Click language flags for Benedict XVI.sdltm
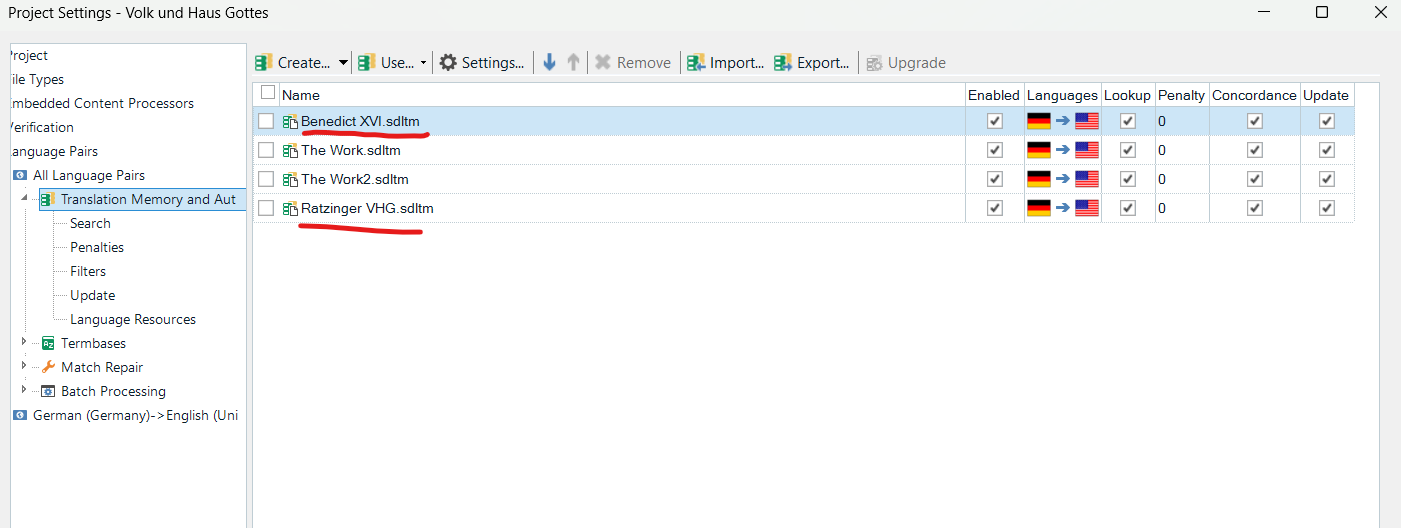Image resolution: width=1401 pixels, height=528 pixels. [1062, 121]
